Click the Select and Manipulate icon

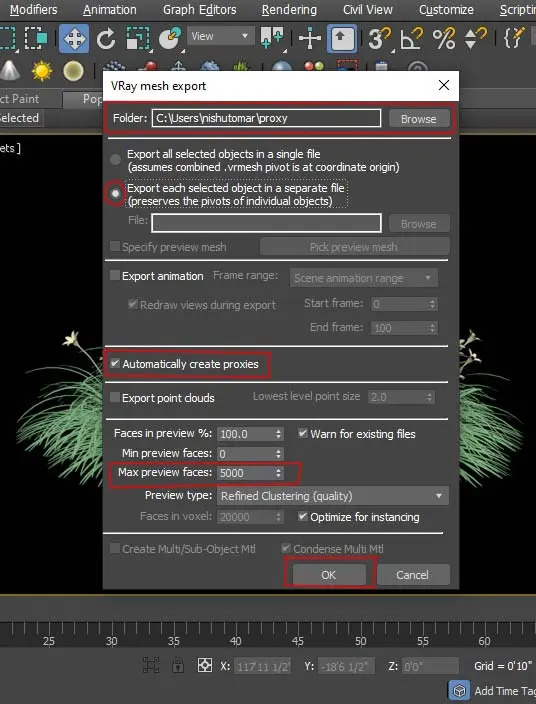pos(310,39)
